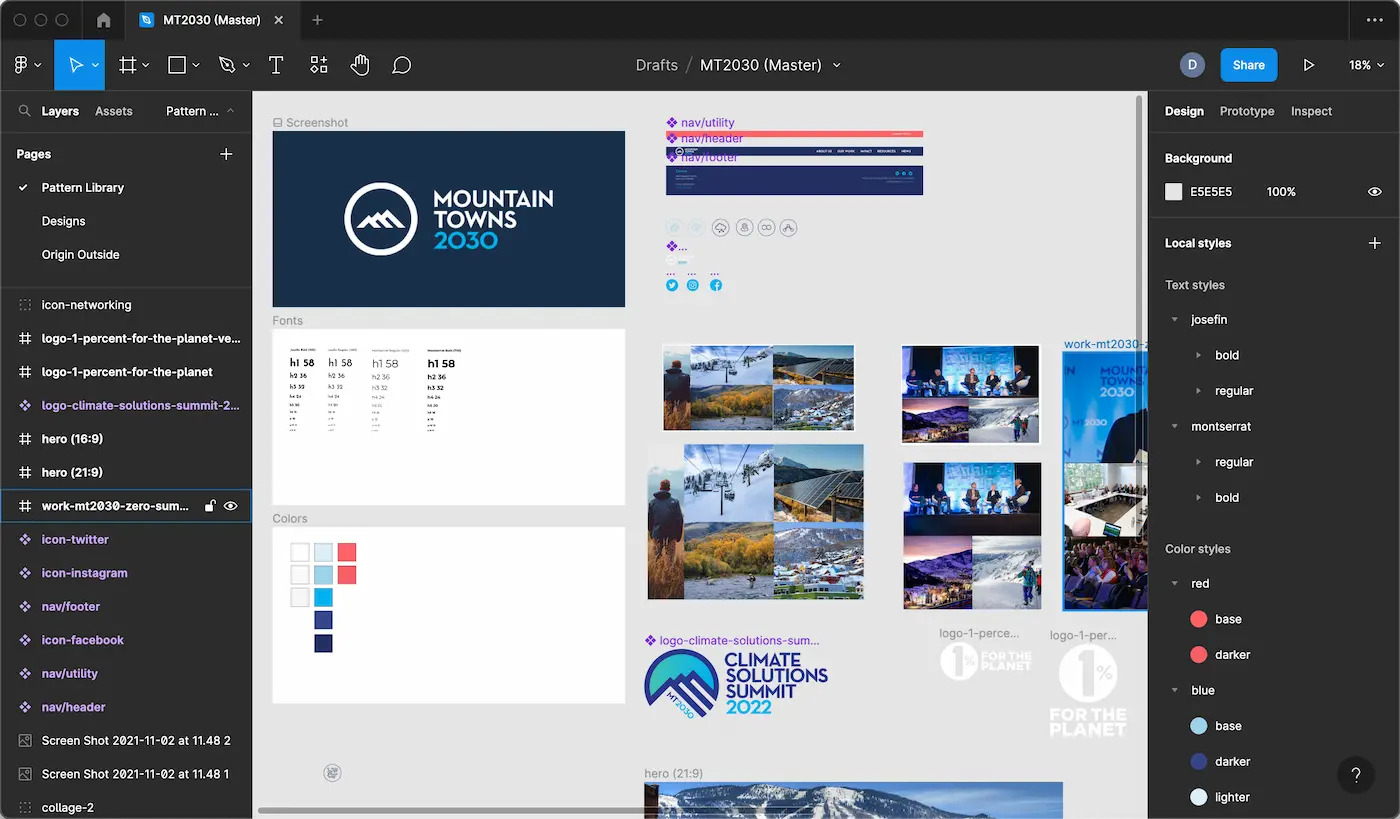Click the Drafts breadcrumb link
The image size is (1400, 819).
(x=657, y=65)
